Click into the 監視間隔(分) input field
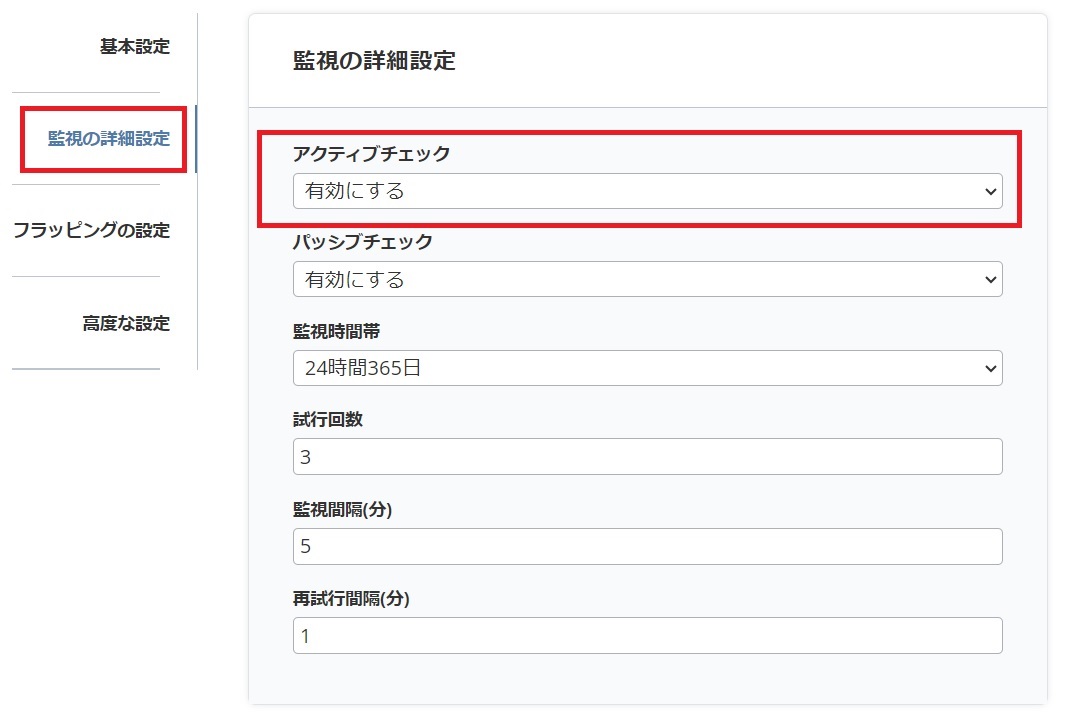This screenshot has height=718, width=1069. (x=647, y=546)
